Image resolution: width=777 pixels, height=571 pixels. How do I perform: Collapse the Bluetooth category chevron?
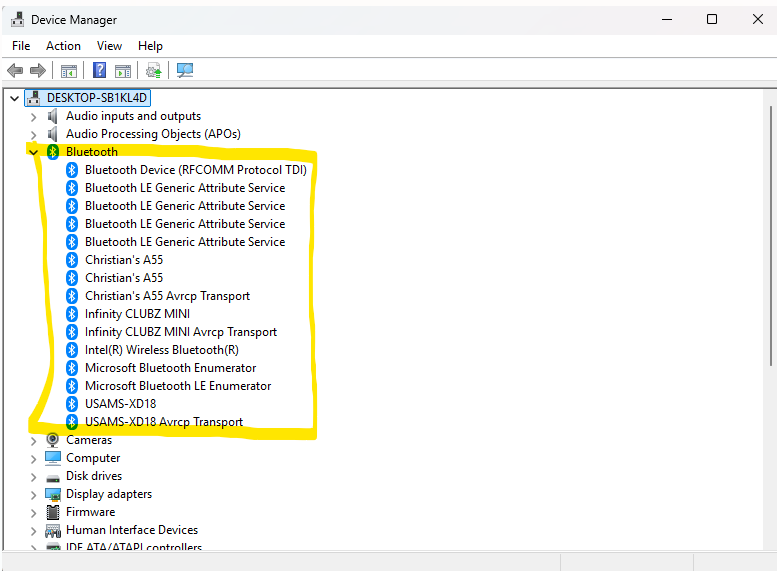(33, 152)
